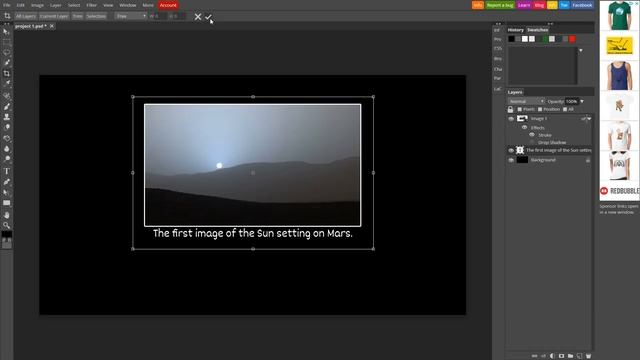Screen dimensions: 640x360
Task: Click the add layer mask icon
Action: coord(561,356)
